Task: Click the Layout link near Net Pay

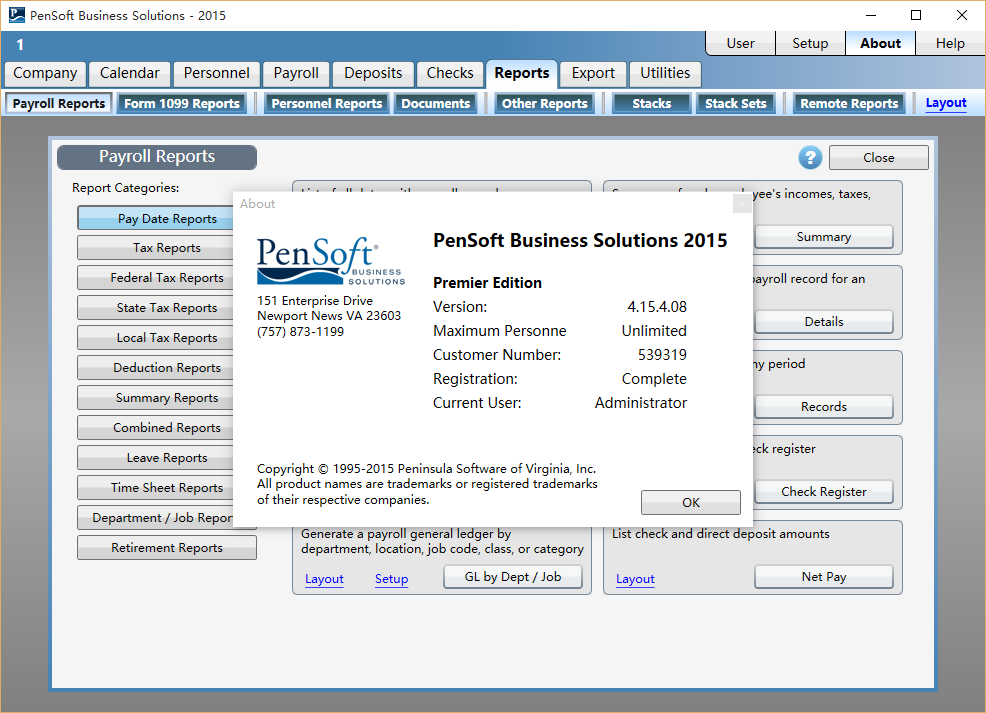Action: click(634, 578)
